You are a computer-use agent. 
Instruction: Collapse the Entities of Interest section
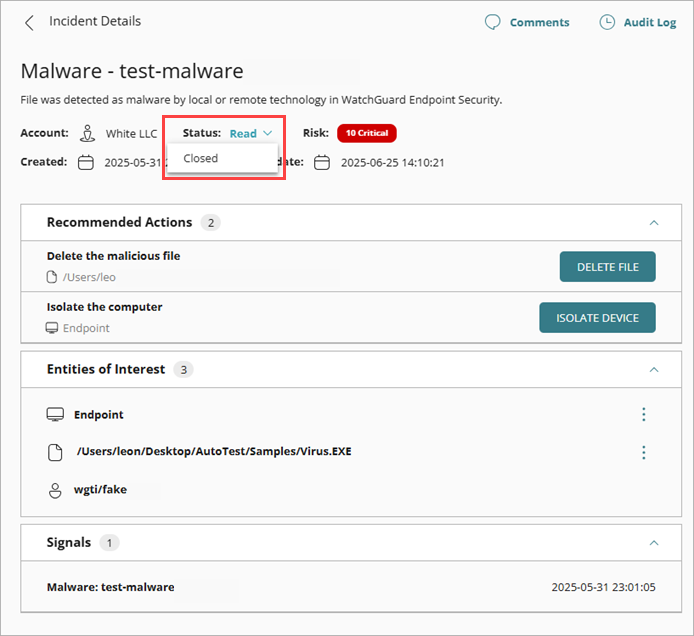click(x=654, y=370)
